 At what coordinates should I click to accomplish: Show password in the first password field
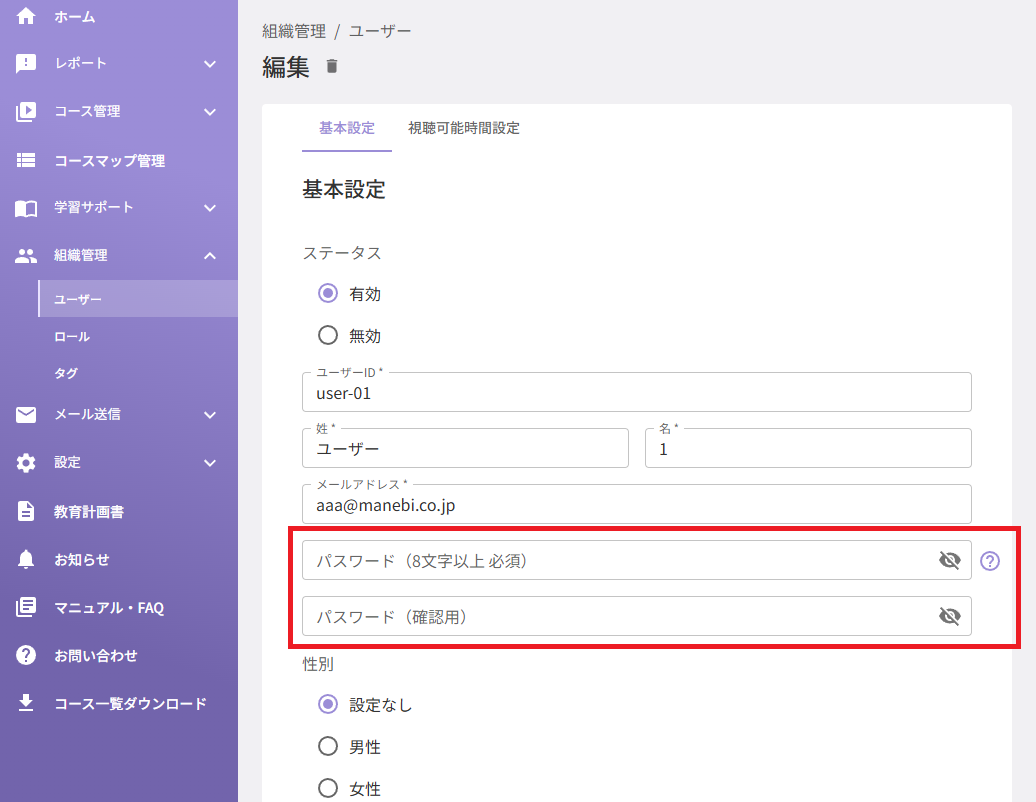coord(949,560)
